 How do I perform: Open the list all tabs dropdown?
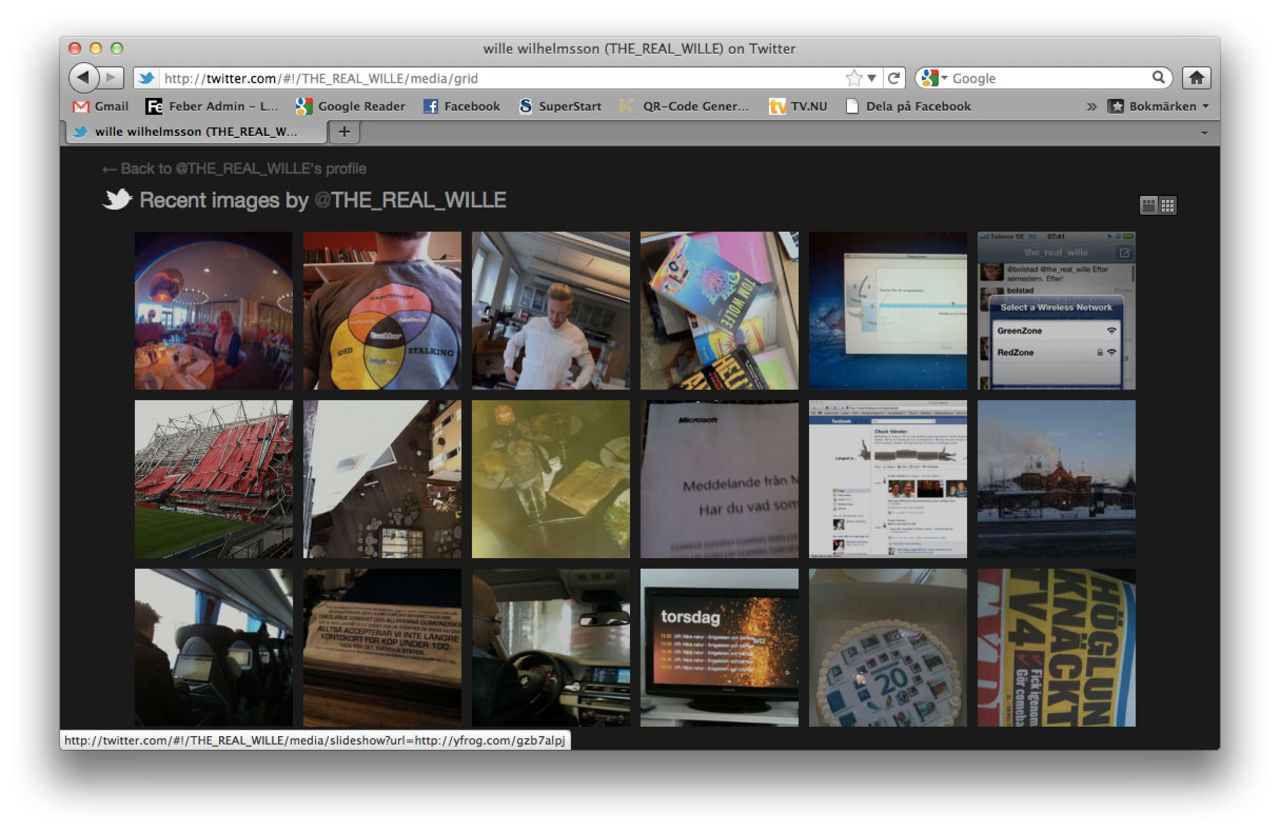1204,132
